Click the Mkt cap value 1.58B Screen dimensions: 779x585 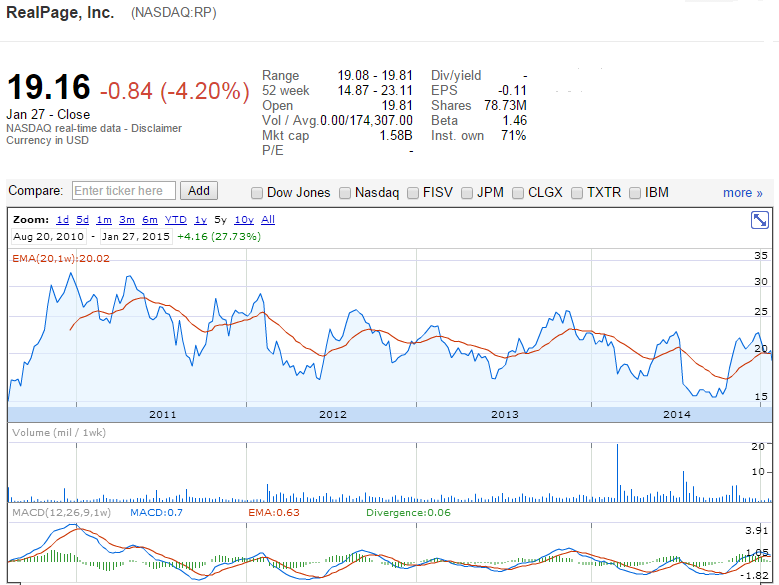tap(396, 135)
